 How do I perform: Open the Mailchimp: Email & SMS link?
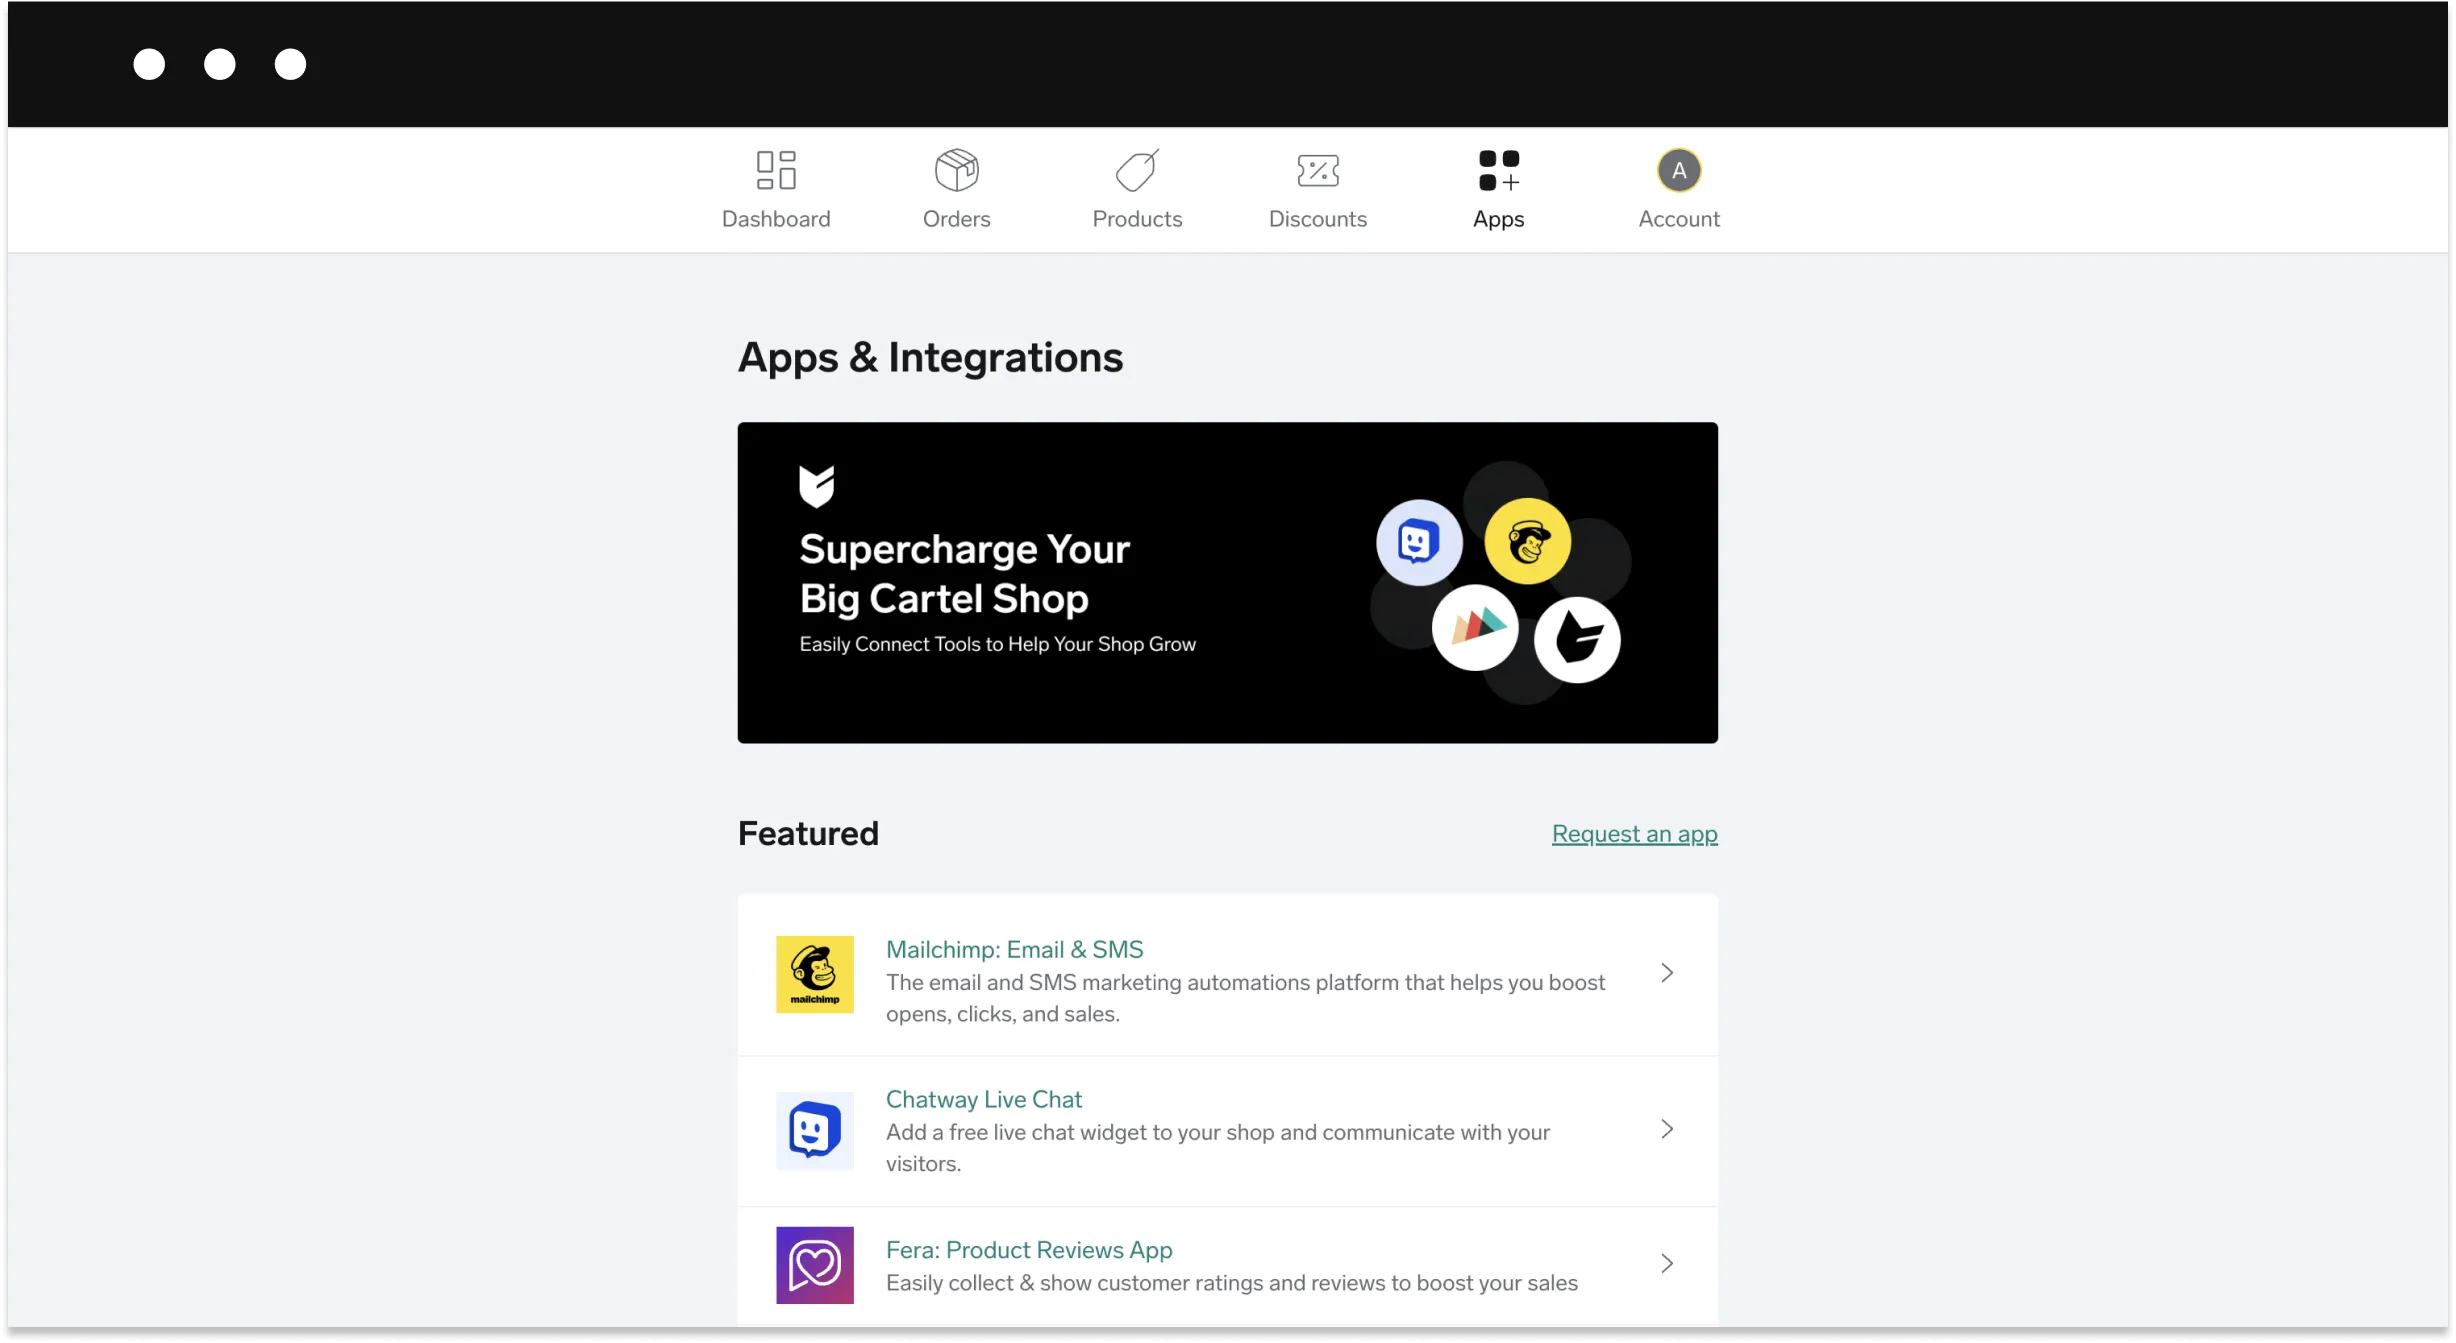click(x=1014, y=949)
